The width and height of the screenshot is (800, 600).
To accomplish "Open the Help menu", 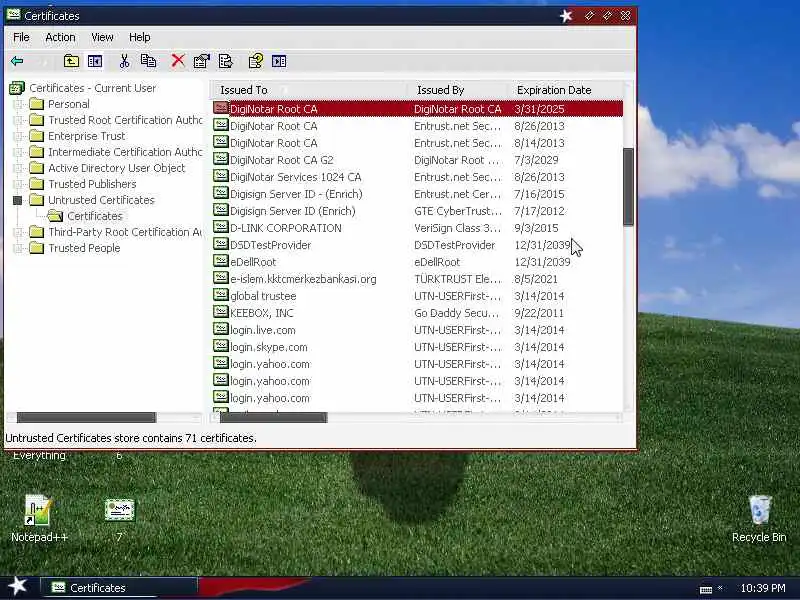I will pos(139,37).
